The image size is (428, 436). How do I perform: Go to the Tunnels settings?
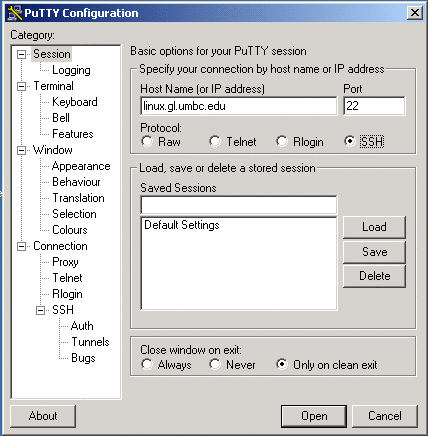[x=90, y=342]
